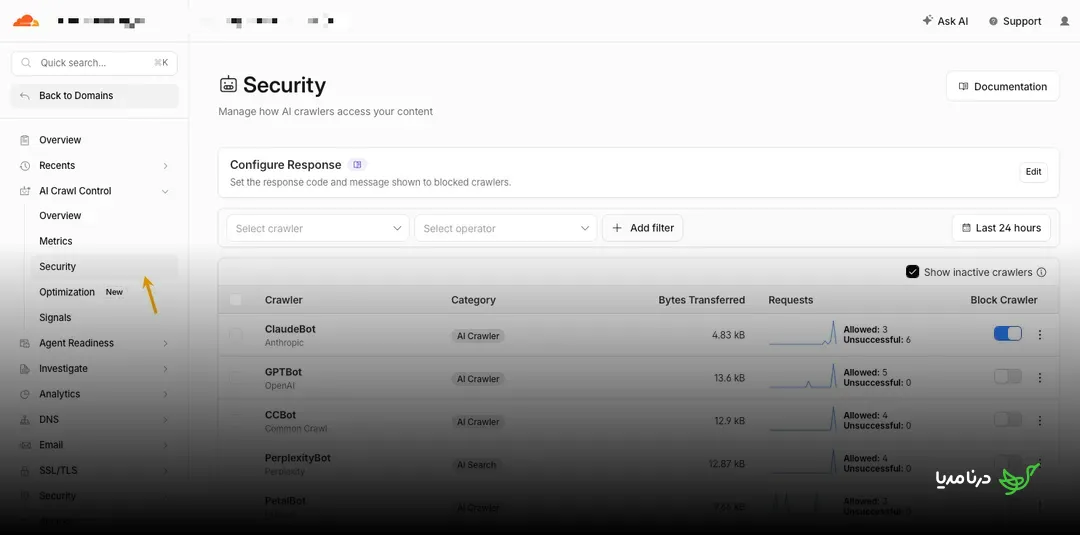The height and width of the screenshot is (535, 1080).
Task: Open the Signals sub-item
Action: coord(55,317)
